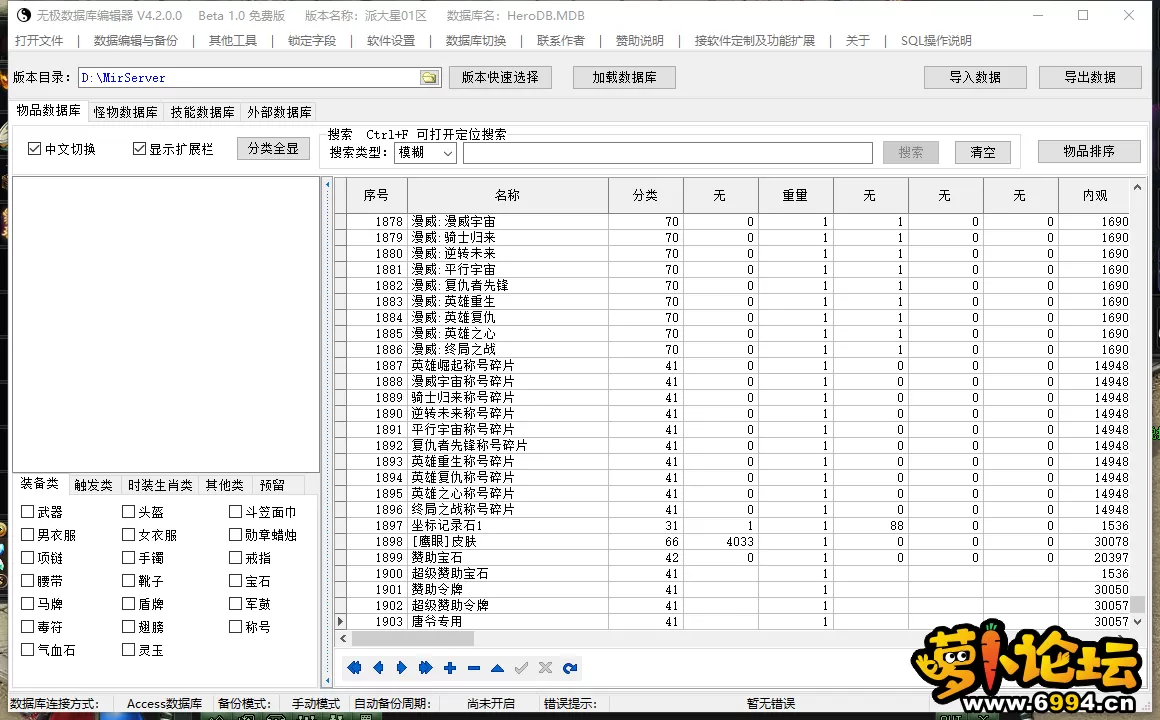Toggle the 中文切换 checkbox
Image resolution: width=1160 pixels, height=720 pixels.
[x=34, y=149]
